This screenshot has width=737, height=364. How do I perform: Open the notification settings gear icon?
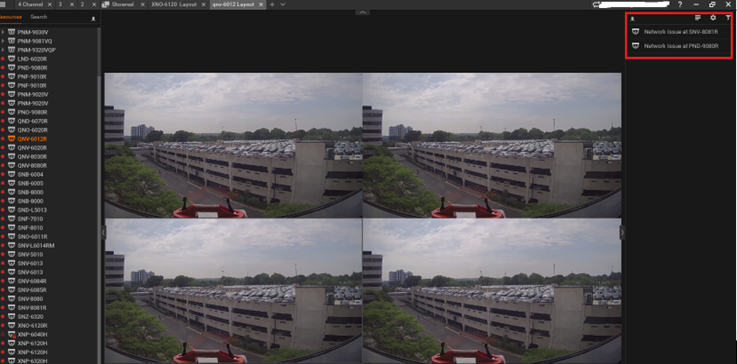[713, 18]
